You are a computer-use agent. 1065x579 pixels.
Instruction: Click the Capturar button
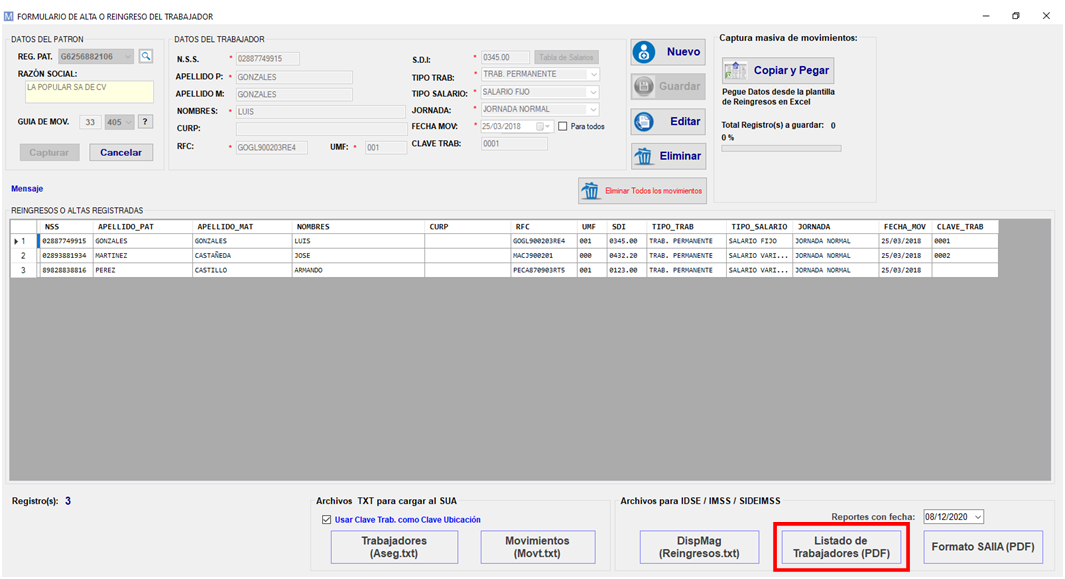49,152
